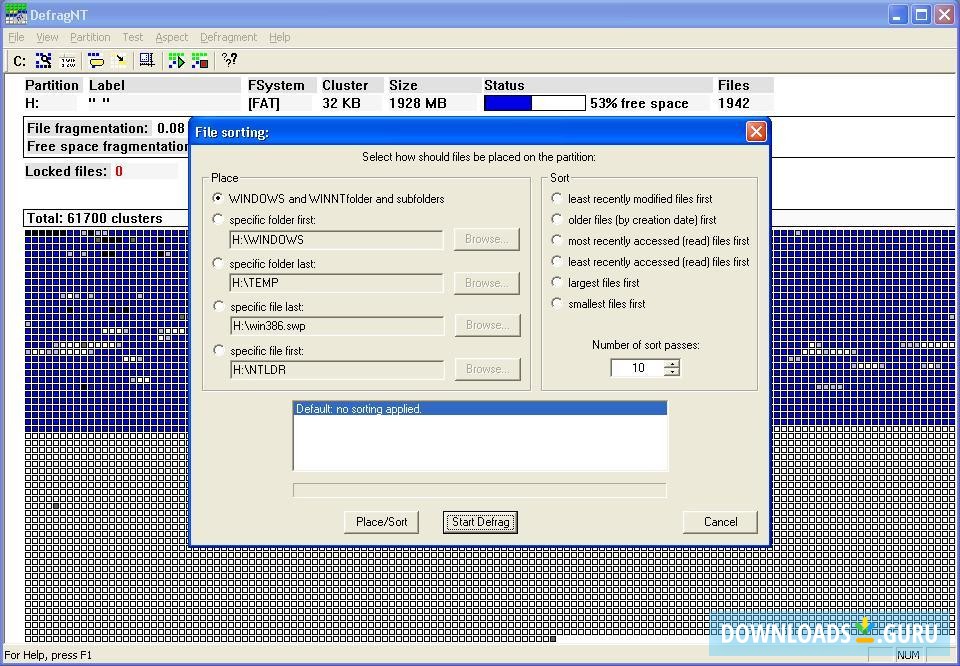Select the 'specific folder last' radio button
The image size is (960, 666).
click(x=217, y=263)
